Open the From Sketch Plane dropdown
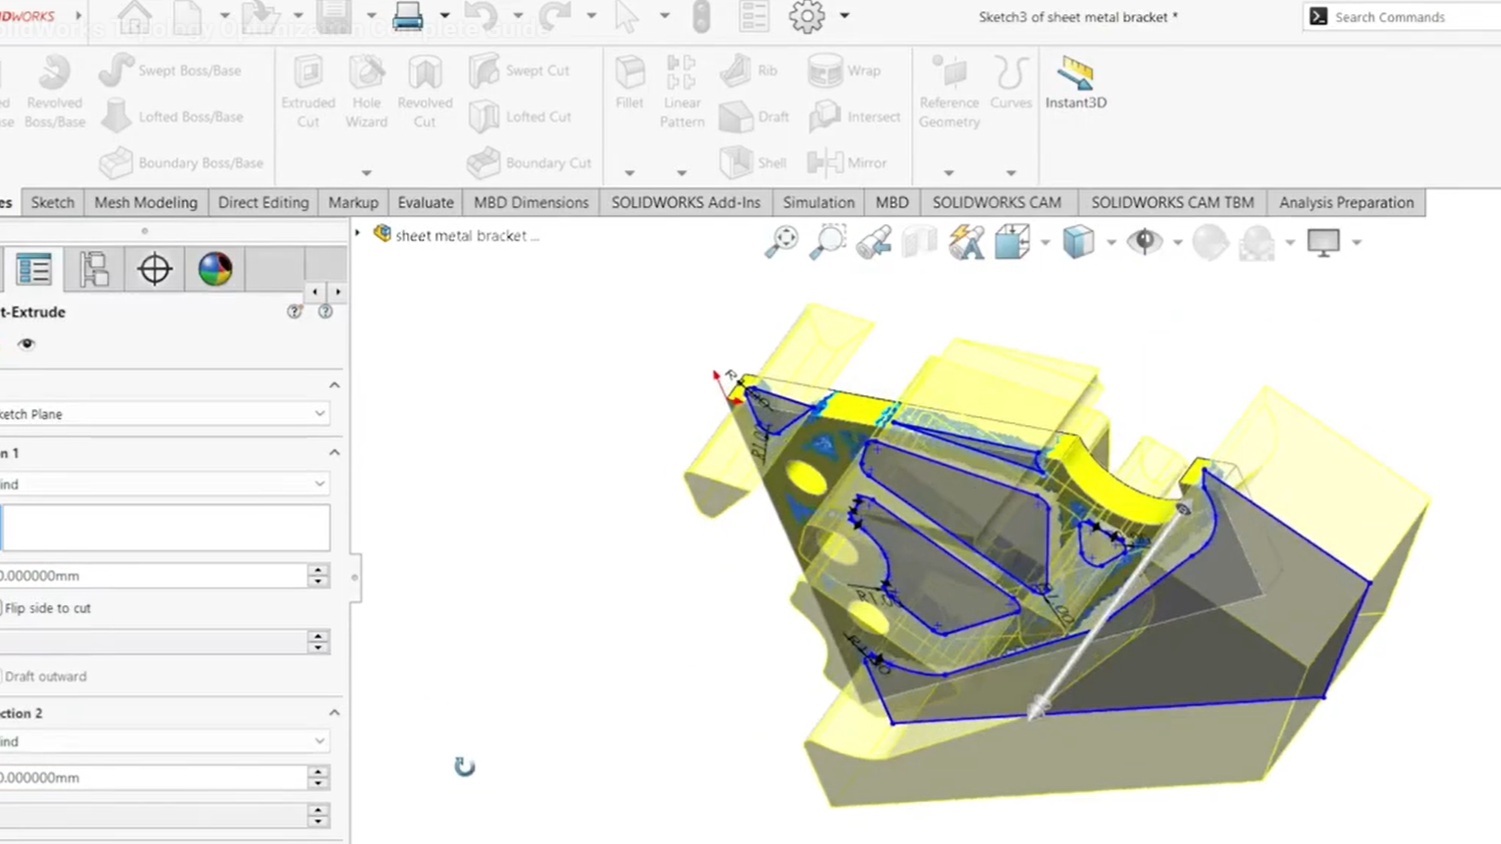The image size is (1501, 844). (165, 413)
